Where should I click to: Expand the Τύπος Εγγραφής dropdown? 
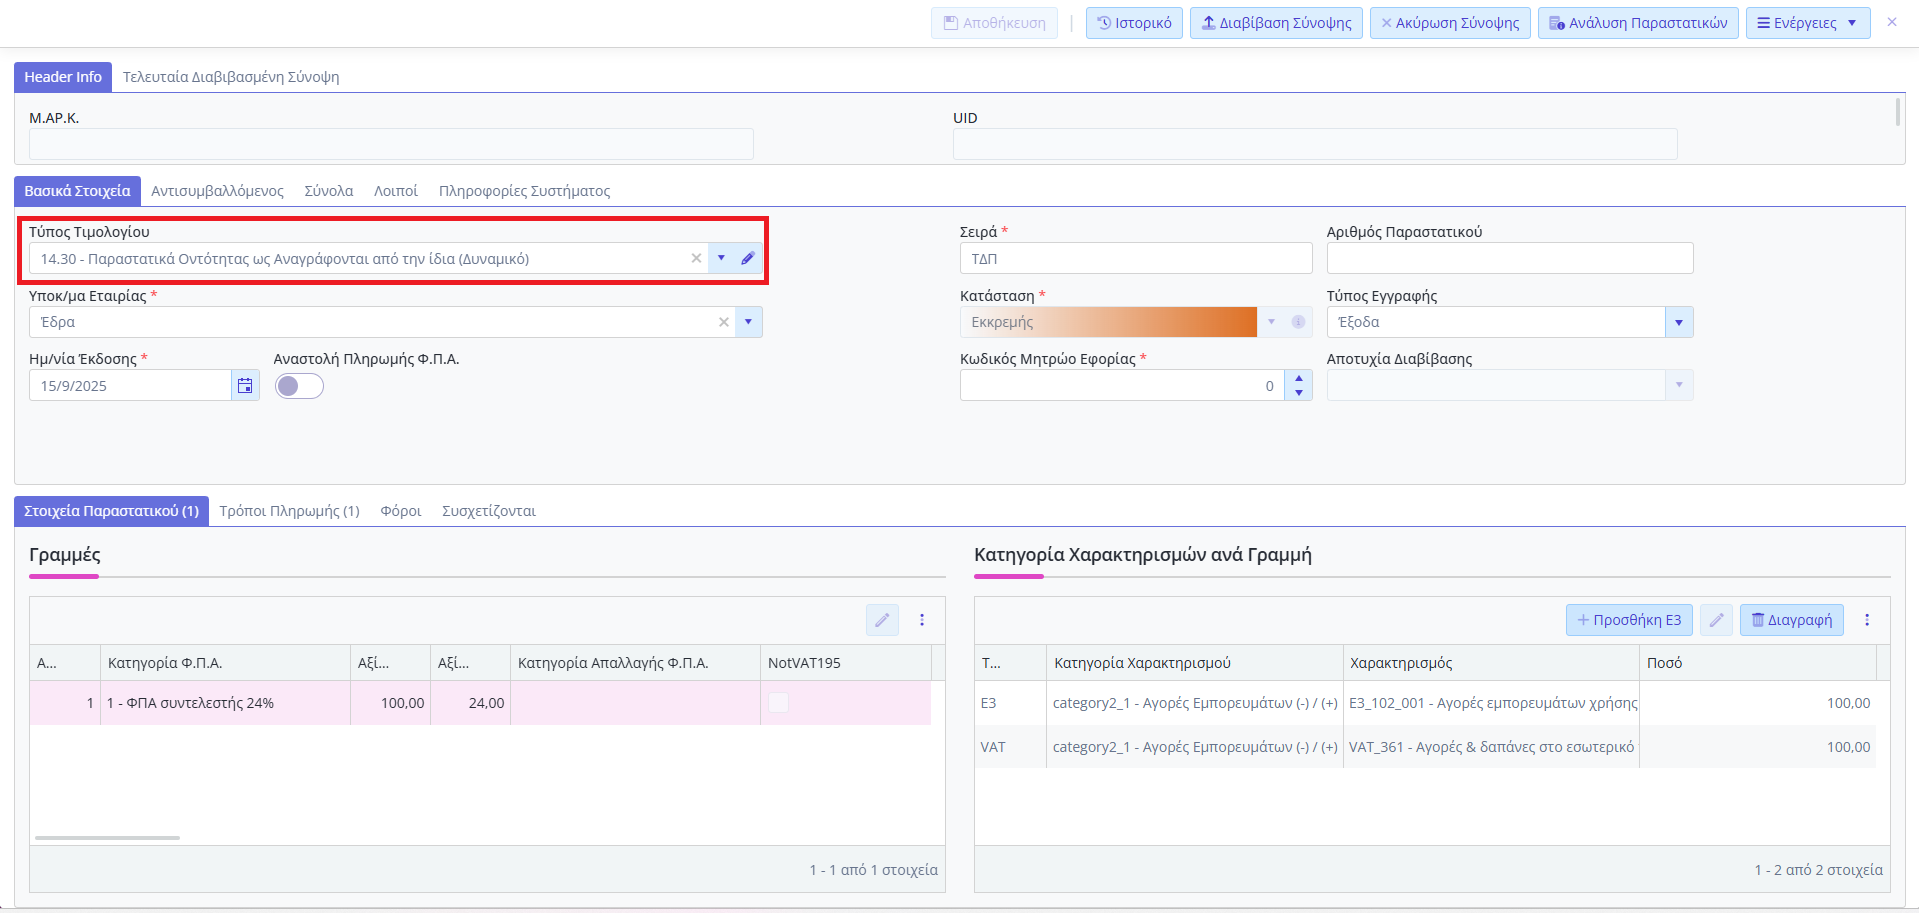pos(1678,322)
